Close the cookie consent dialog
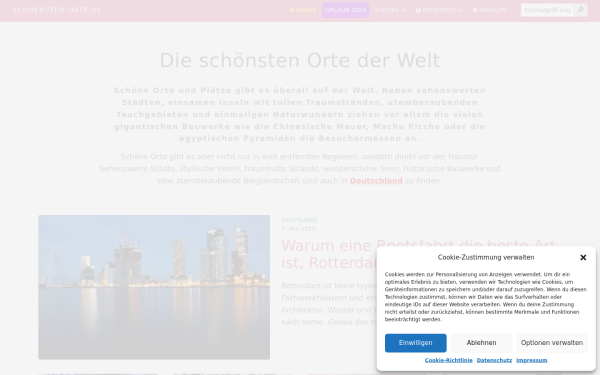The height and width of the screenshot is (375, 600). [x=583, y=258]
